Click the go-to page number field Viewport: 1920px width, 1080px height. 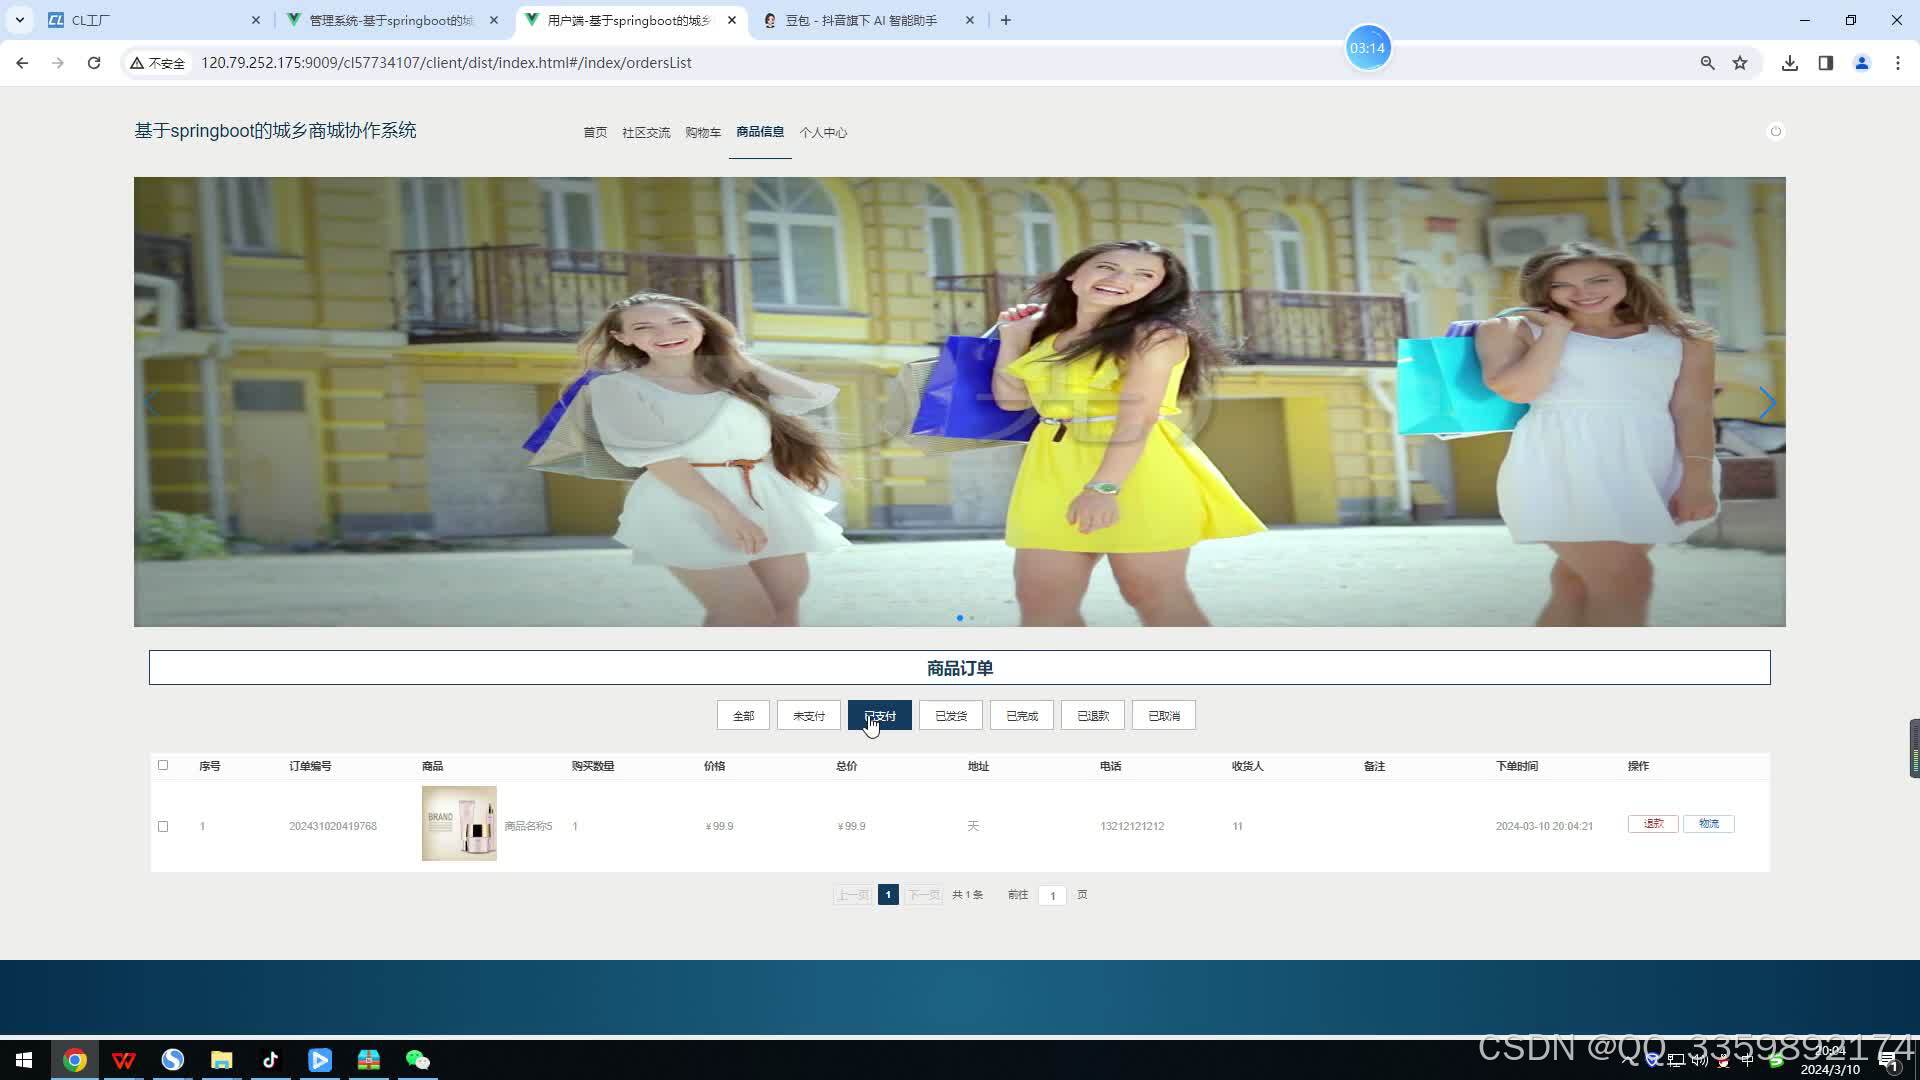tap(1053, 896)
